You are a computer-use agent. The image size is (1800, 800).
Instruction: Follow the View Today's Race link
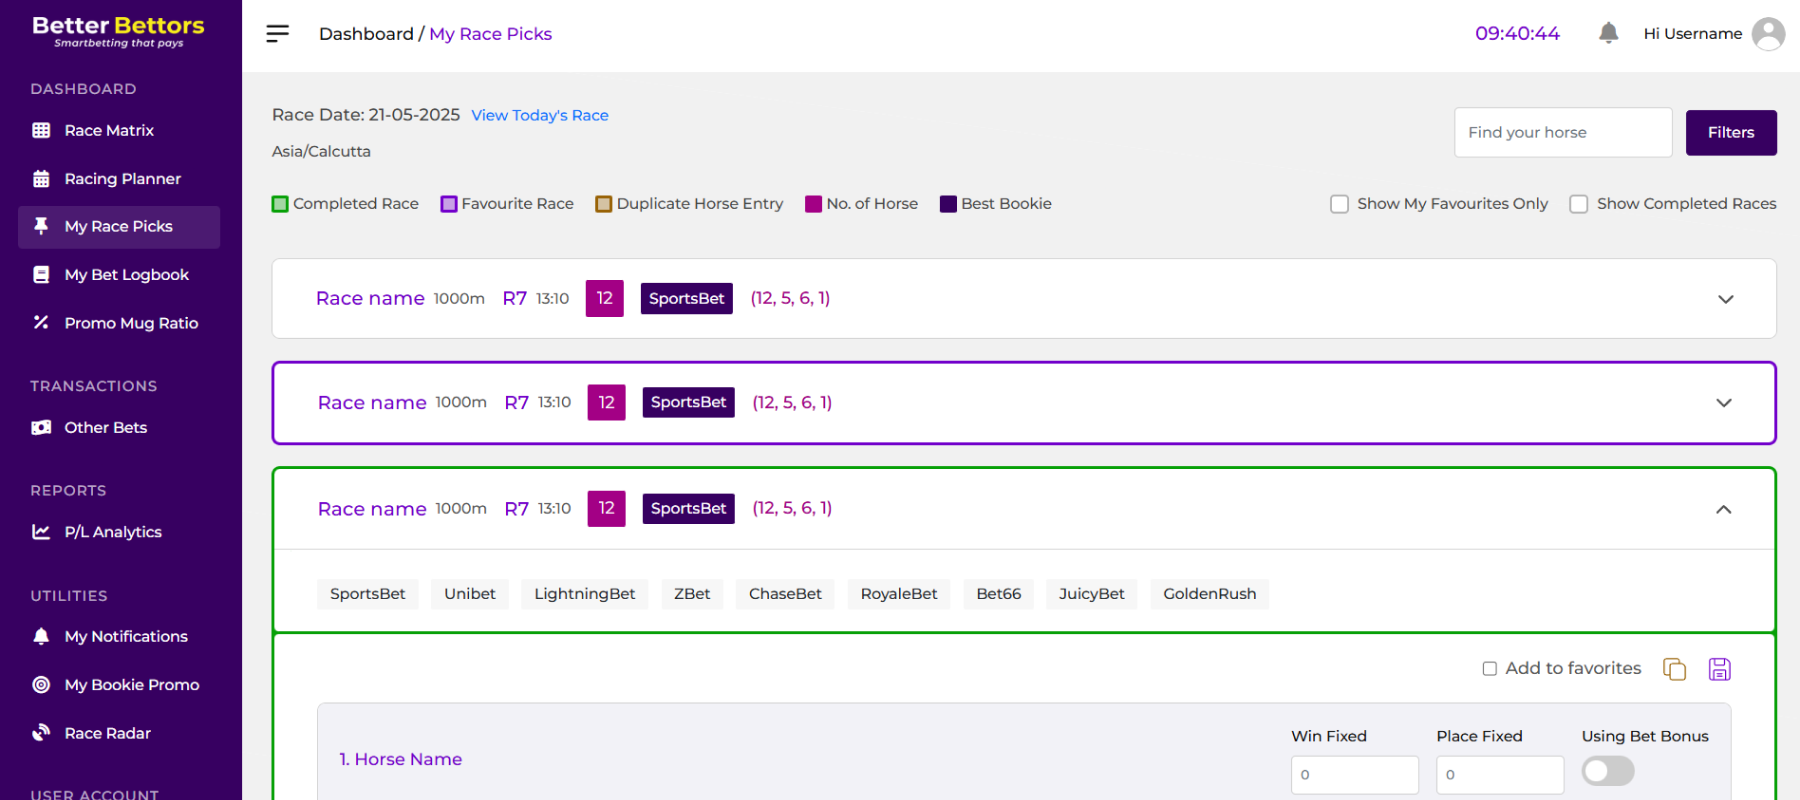(539, 116)
